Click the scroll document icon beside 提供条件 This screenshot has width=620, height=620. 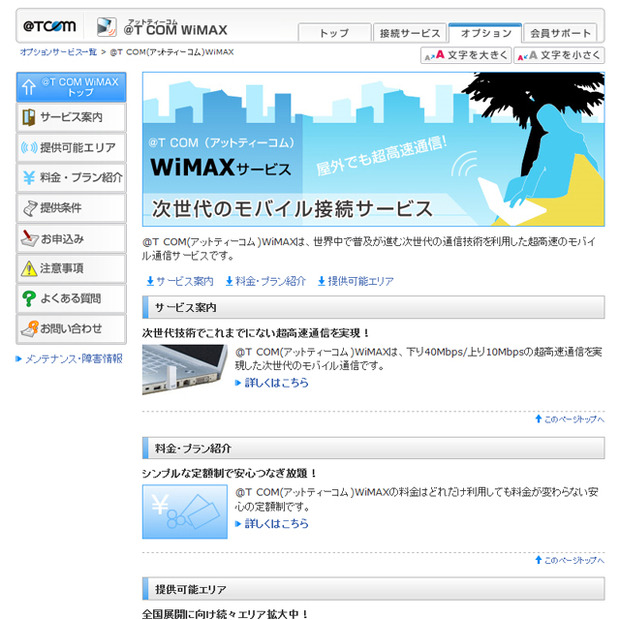click(x=30, y=208)
